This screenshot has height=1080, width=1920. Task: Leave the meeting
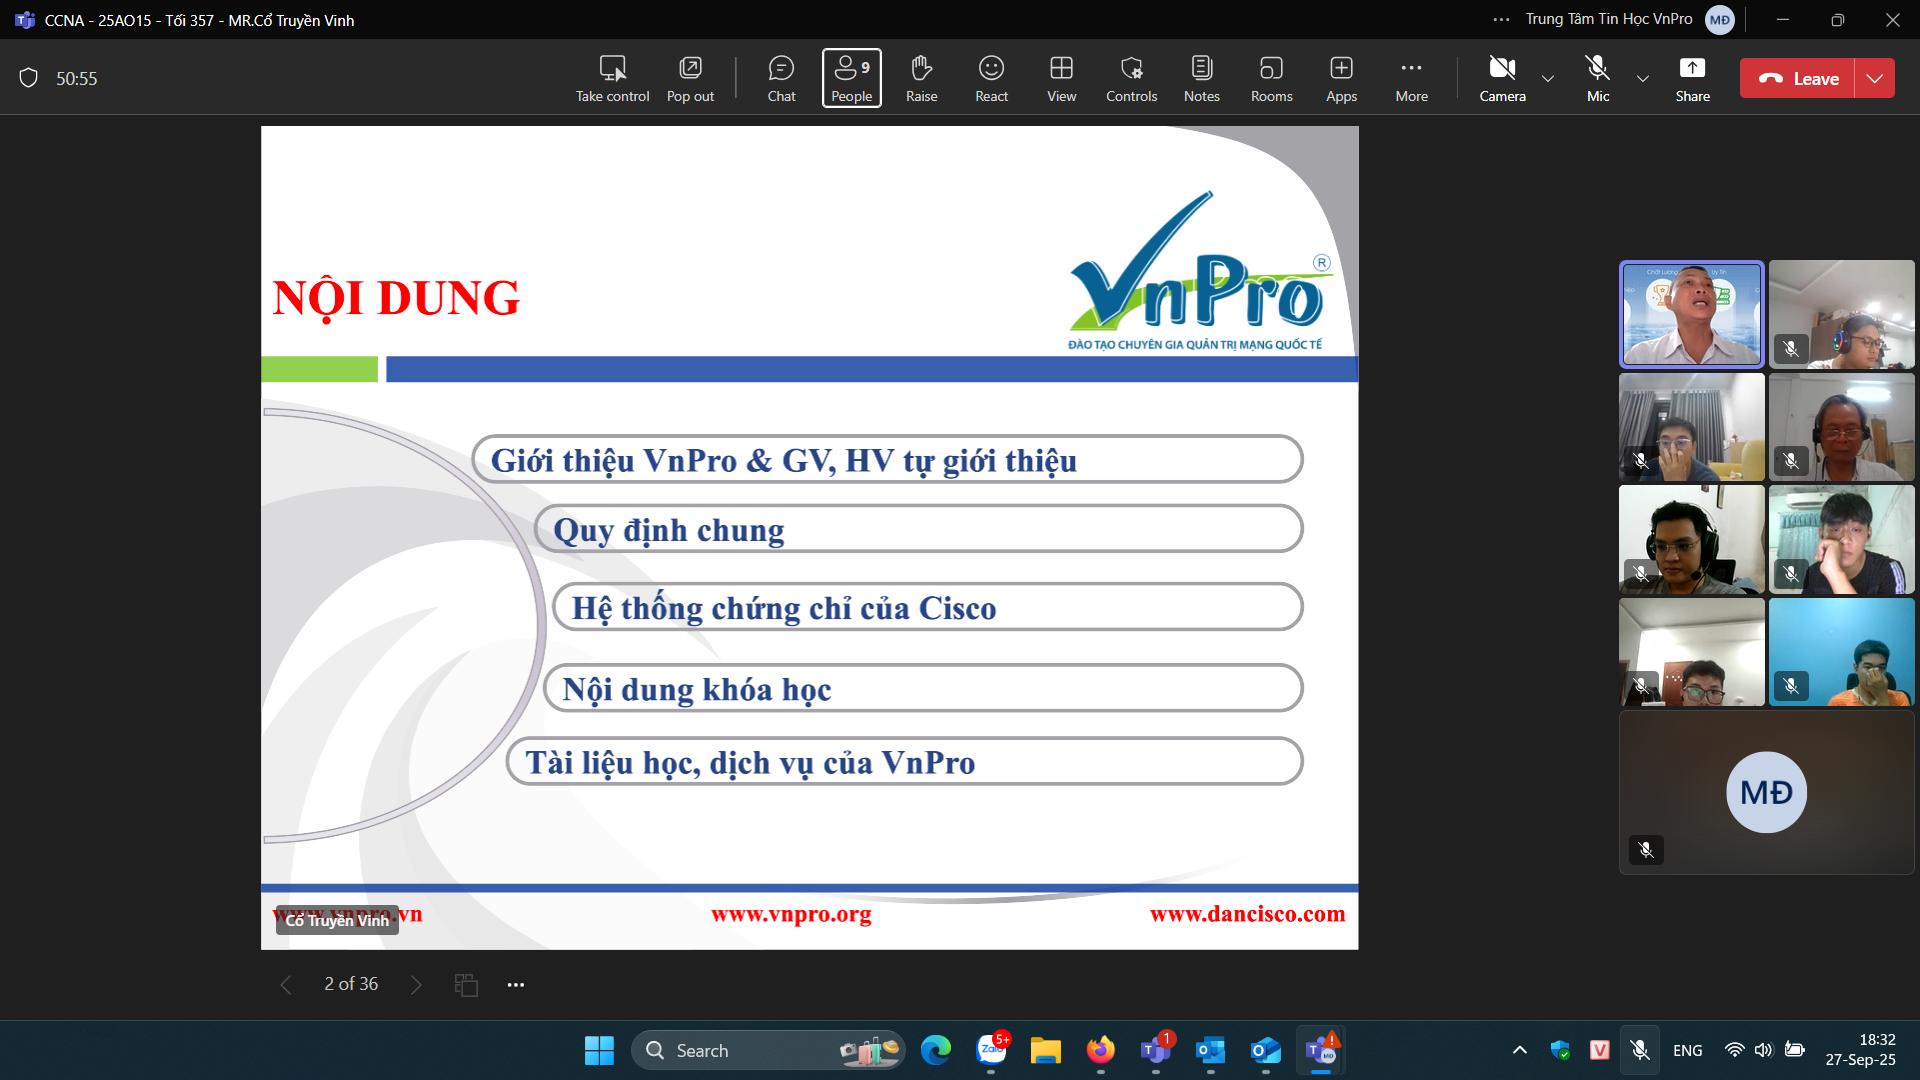pos(1797,78)
